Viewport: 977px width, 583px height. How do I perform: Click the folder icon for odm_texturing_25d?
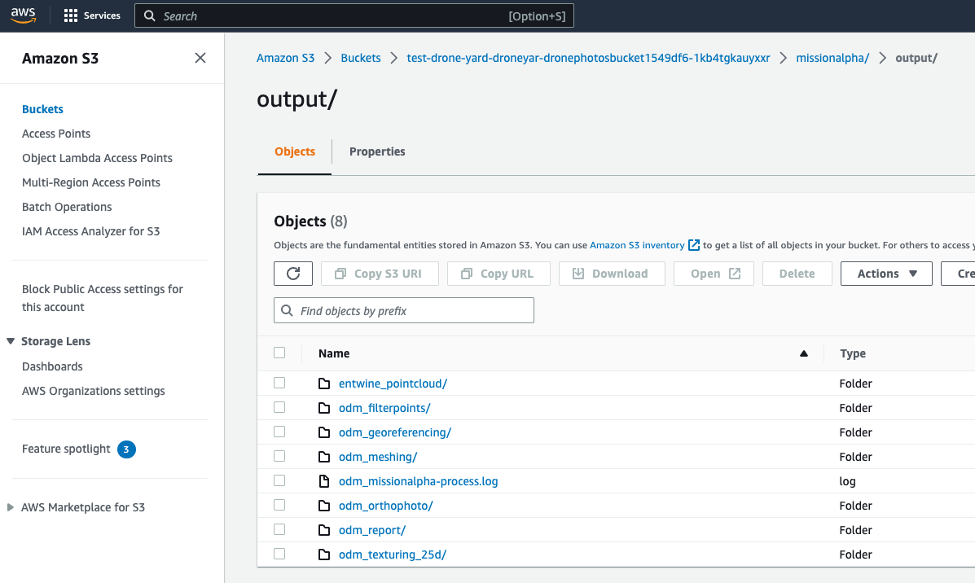[324, 554]
